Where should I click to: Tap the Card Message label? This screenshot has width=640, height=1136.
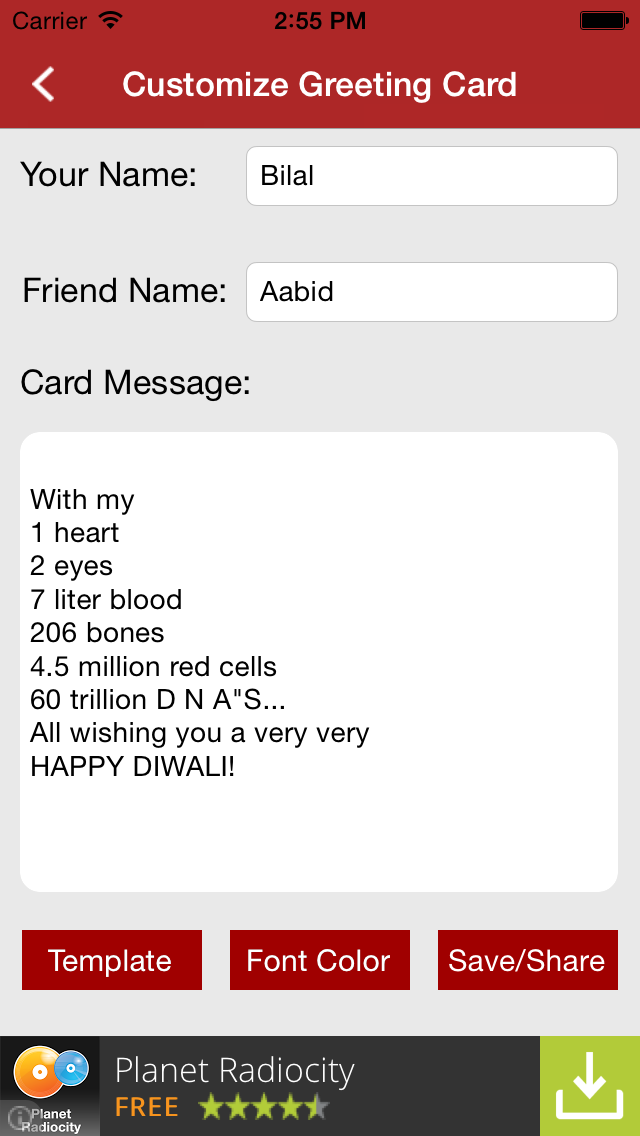[x=135, y=382]
